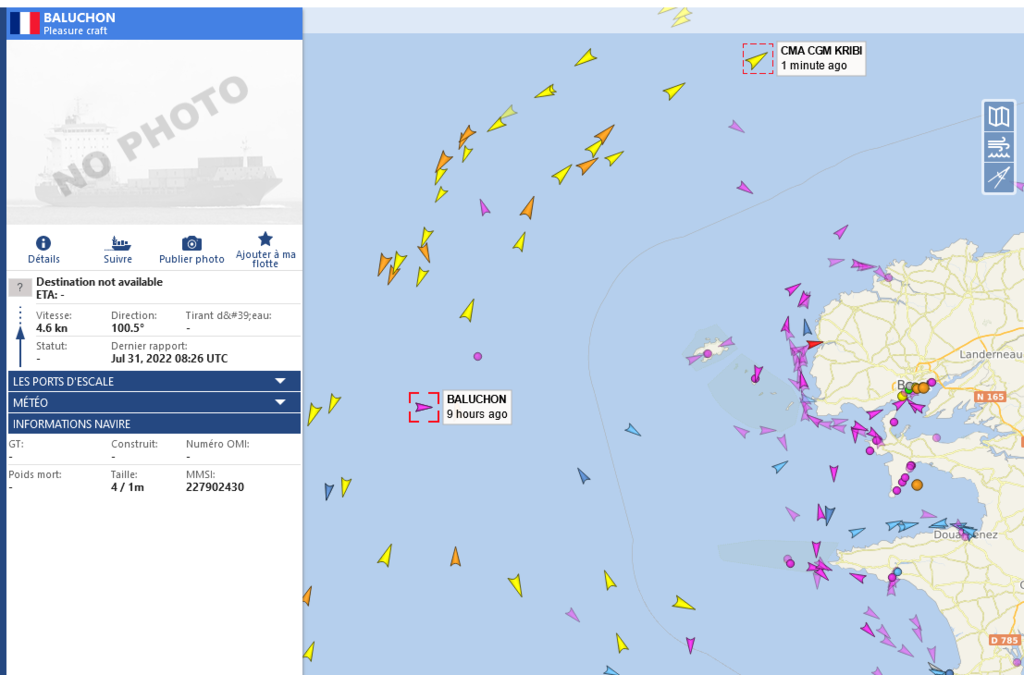This screenshot has width=1024, height=675.
Task: Click the N 165 road label
Action: tap(989, 397)
